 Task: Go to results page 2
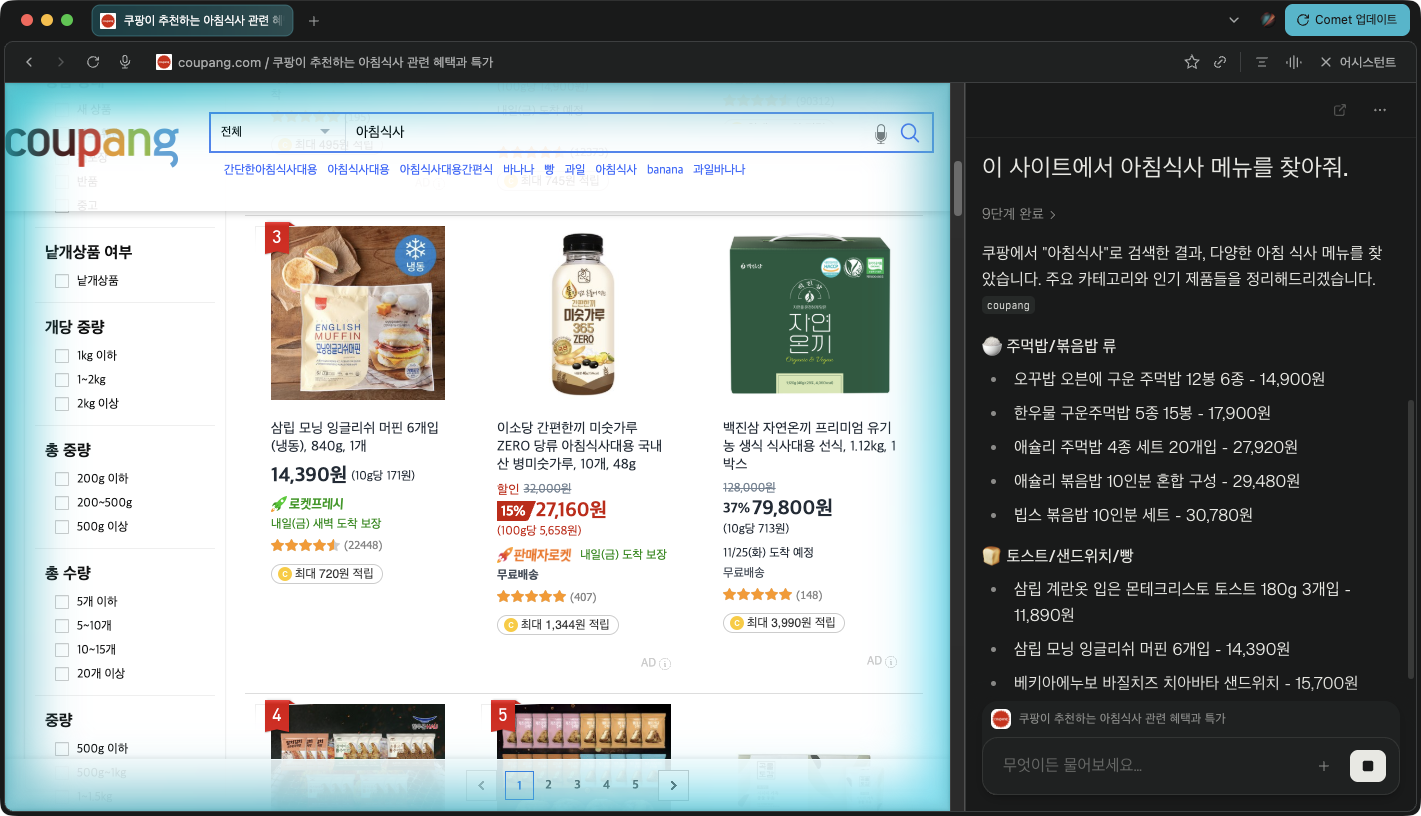coord(548,786)
